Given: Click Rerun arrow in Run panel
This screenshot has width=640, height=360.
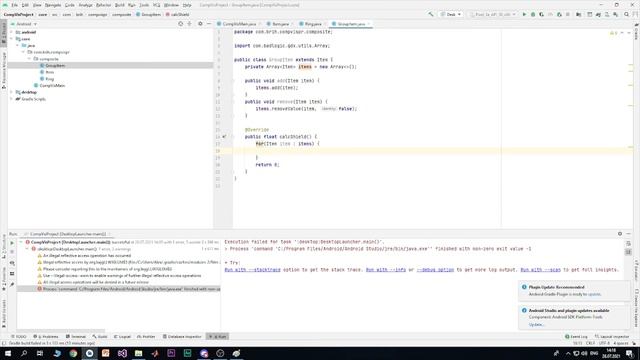Looking at the screenshot, I should [12, 243].
